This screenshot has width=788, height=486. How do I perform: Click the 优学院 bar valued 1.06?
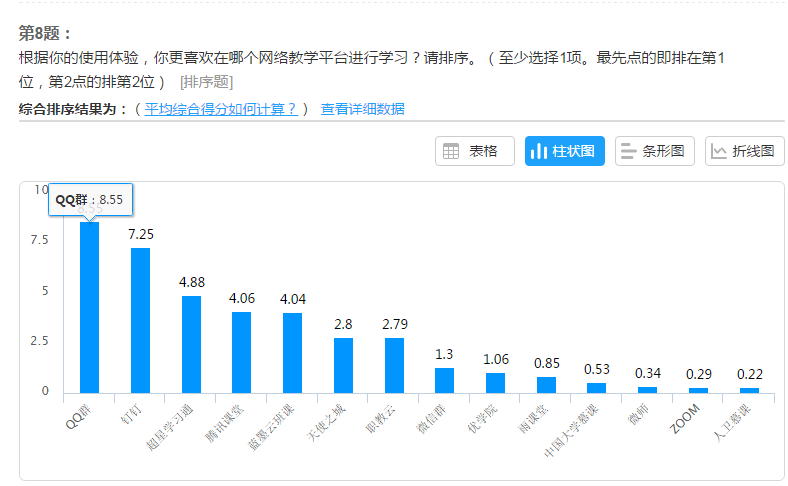pyautogui.click(x=495, y=383)
